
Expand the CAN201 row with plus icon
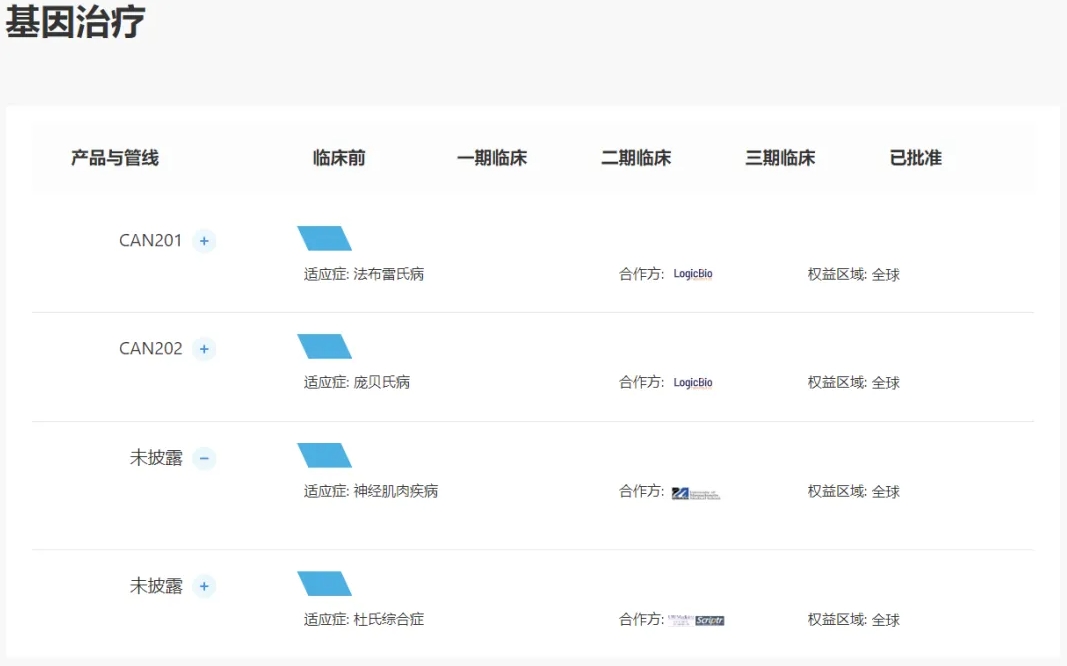pyautogui.click(x=204, y=241)
